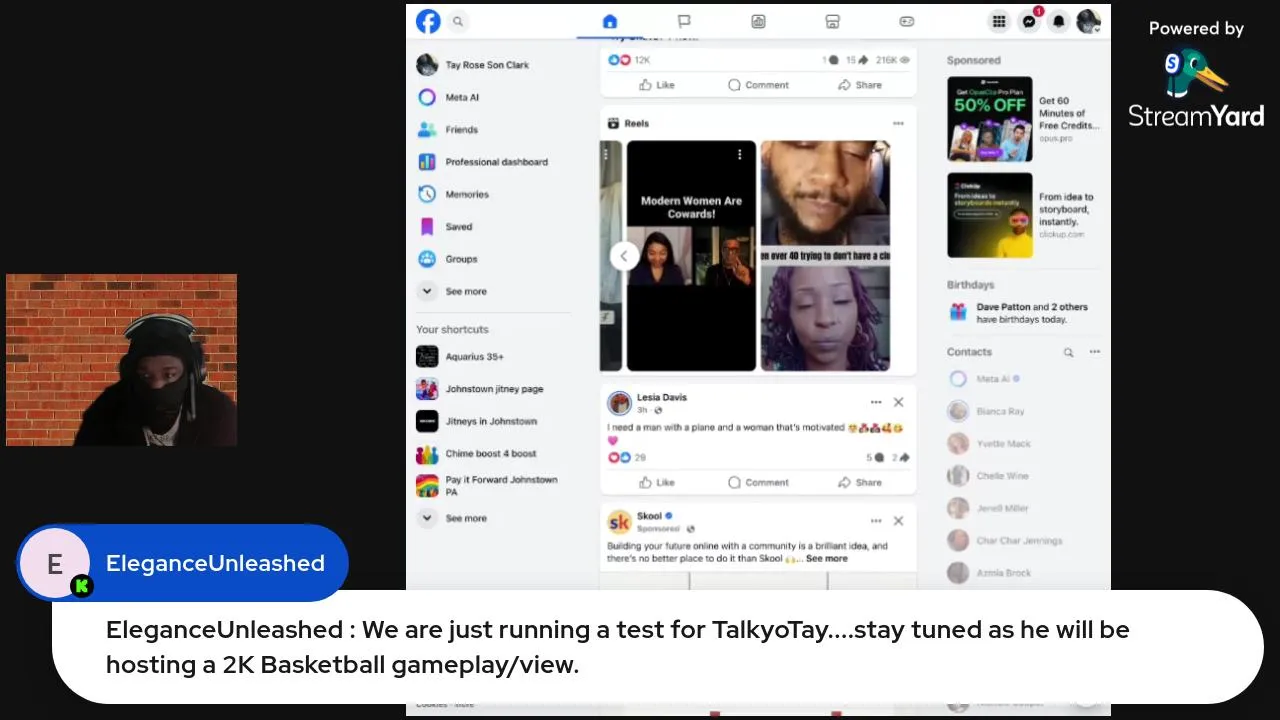The image size is (1280, 720).
Task: Open Dave Patton birthdays notice
Action: point(1023,313)
